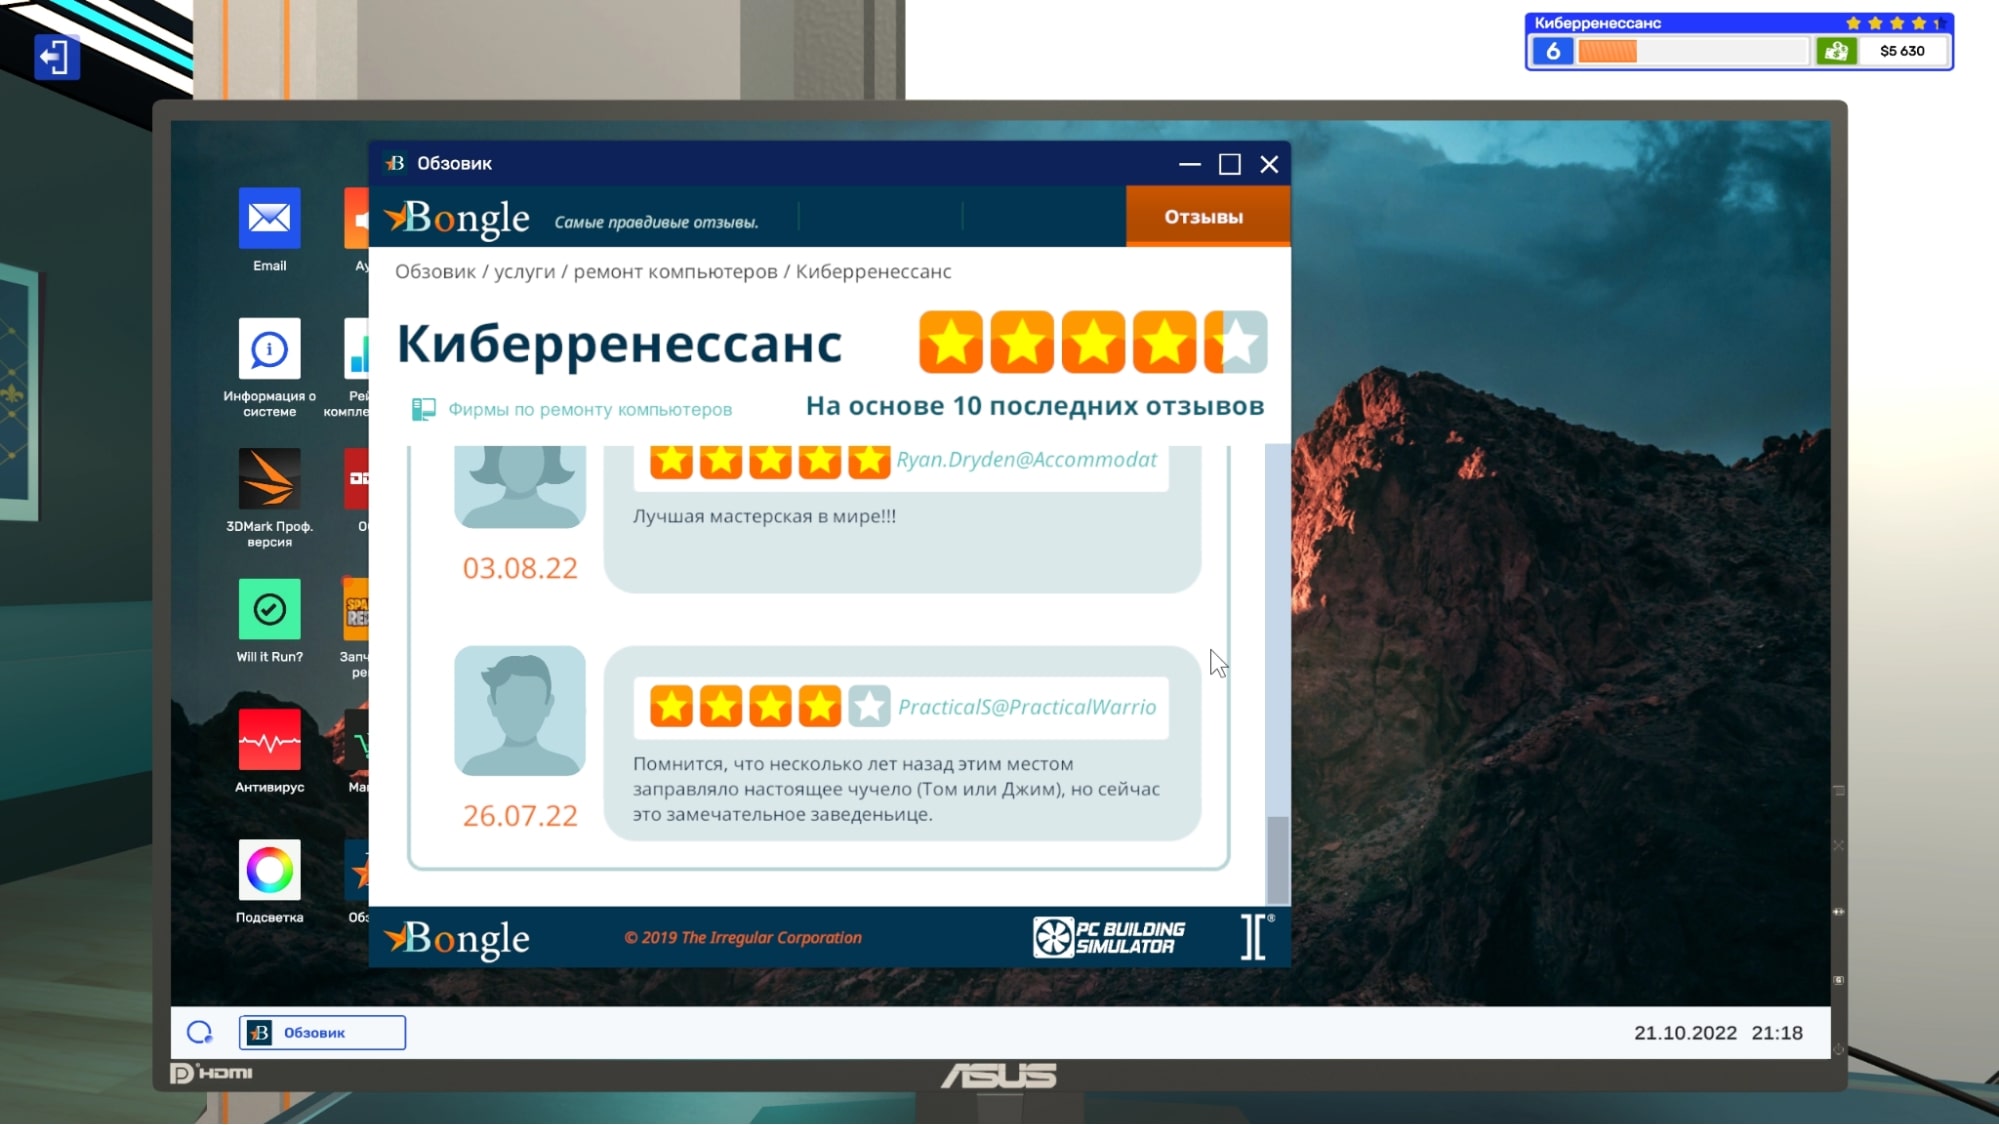The width and height of the screenshot is (1999, 1125).
Task: Click the book icon beside Фирмы по ремонту
Action: pyautogui.click(x=423, y=409)
